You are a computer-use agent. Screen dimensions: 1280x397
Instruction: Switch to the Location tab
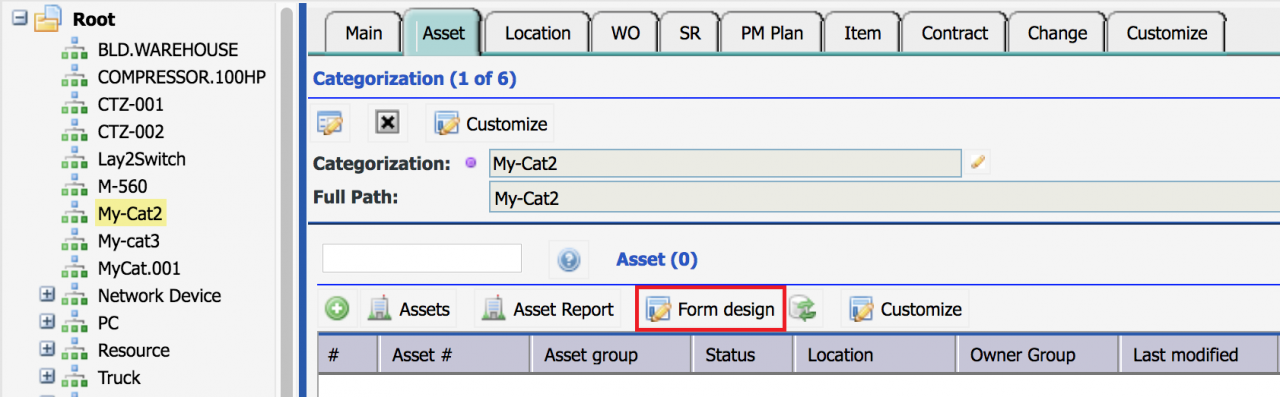(x=538, y=33)
